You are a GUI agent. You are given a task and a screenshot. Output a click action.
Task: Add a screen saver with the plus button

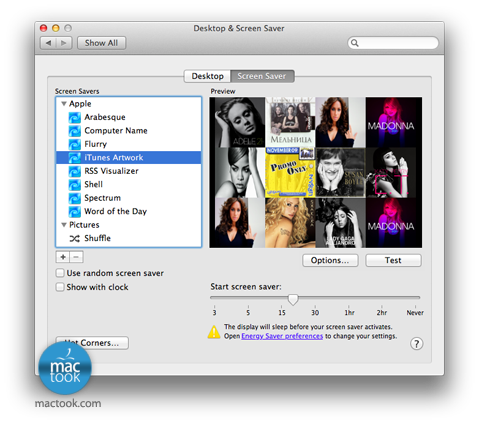tap(63, 257)
